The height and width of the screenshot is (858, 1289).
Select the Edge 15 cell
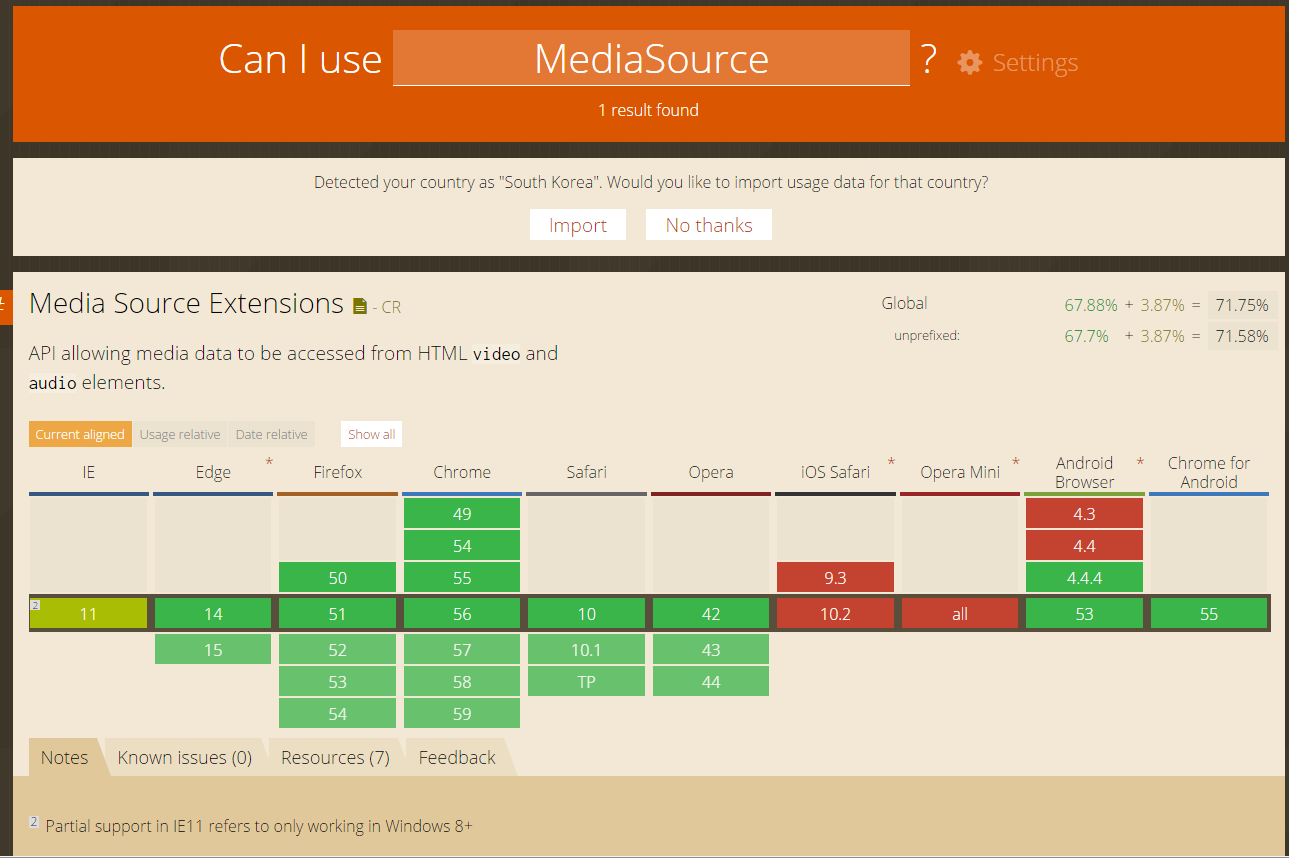pyautogui.click(x=213, y=650)
